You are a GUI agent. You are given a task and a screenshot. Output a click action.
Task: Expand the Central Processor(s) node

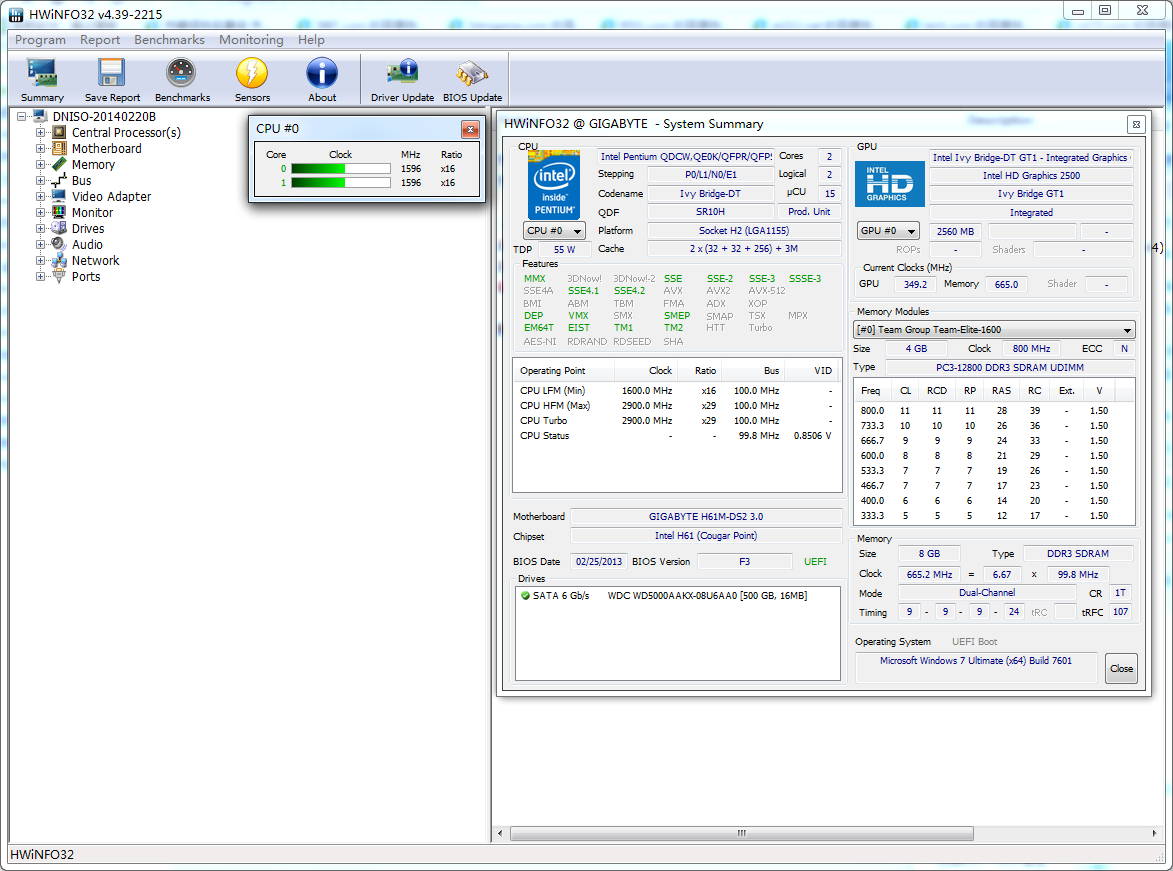pyautogui.click(x=40, y=132)
